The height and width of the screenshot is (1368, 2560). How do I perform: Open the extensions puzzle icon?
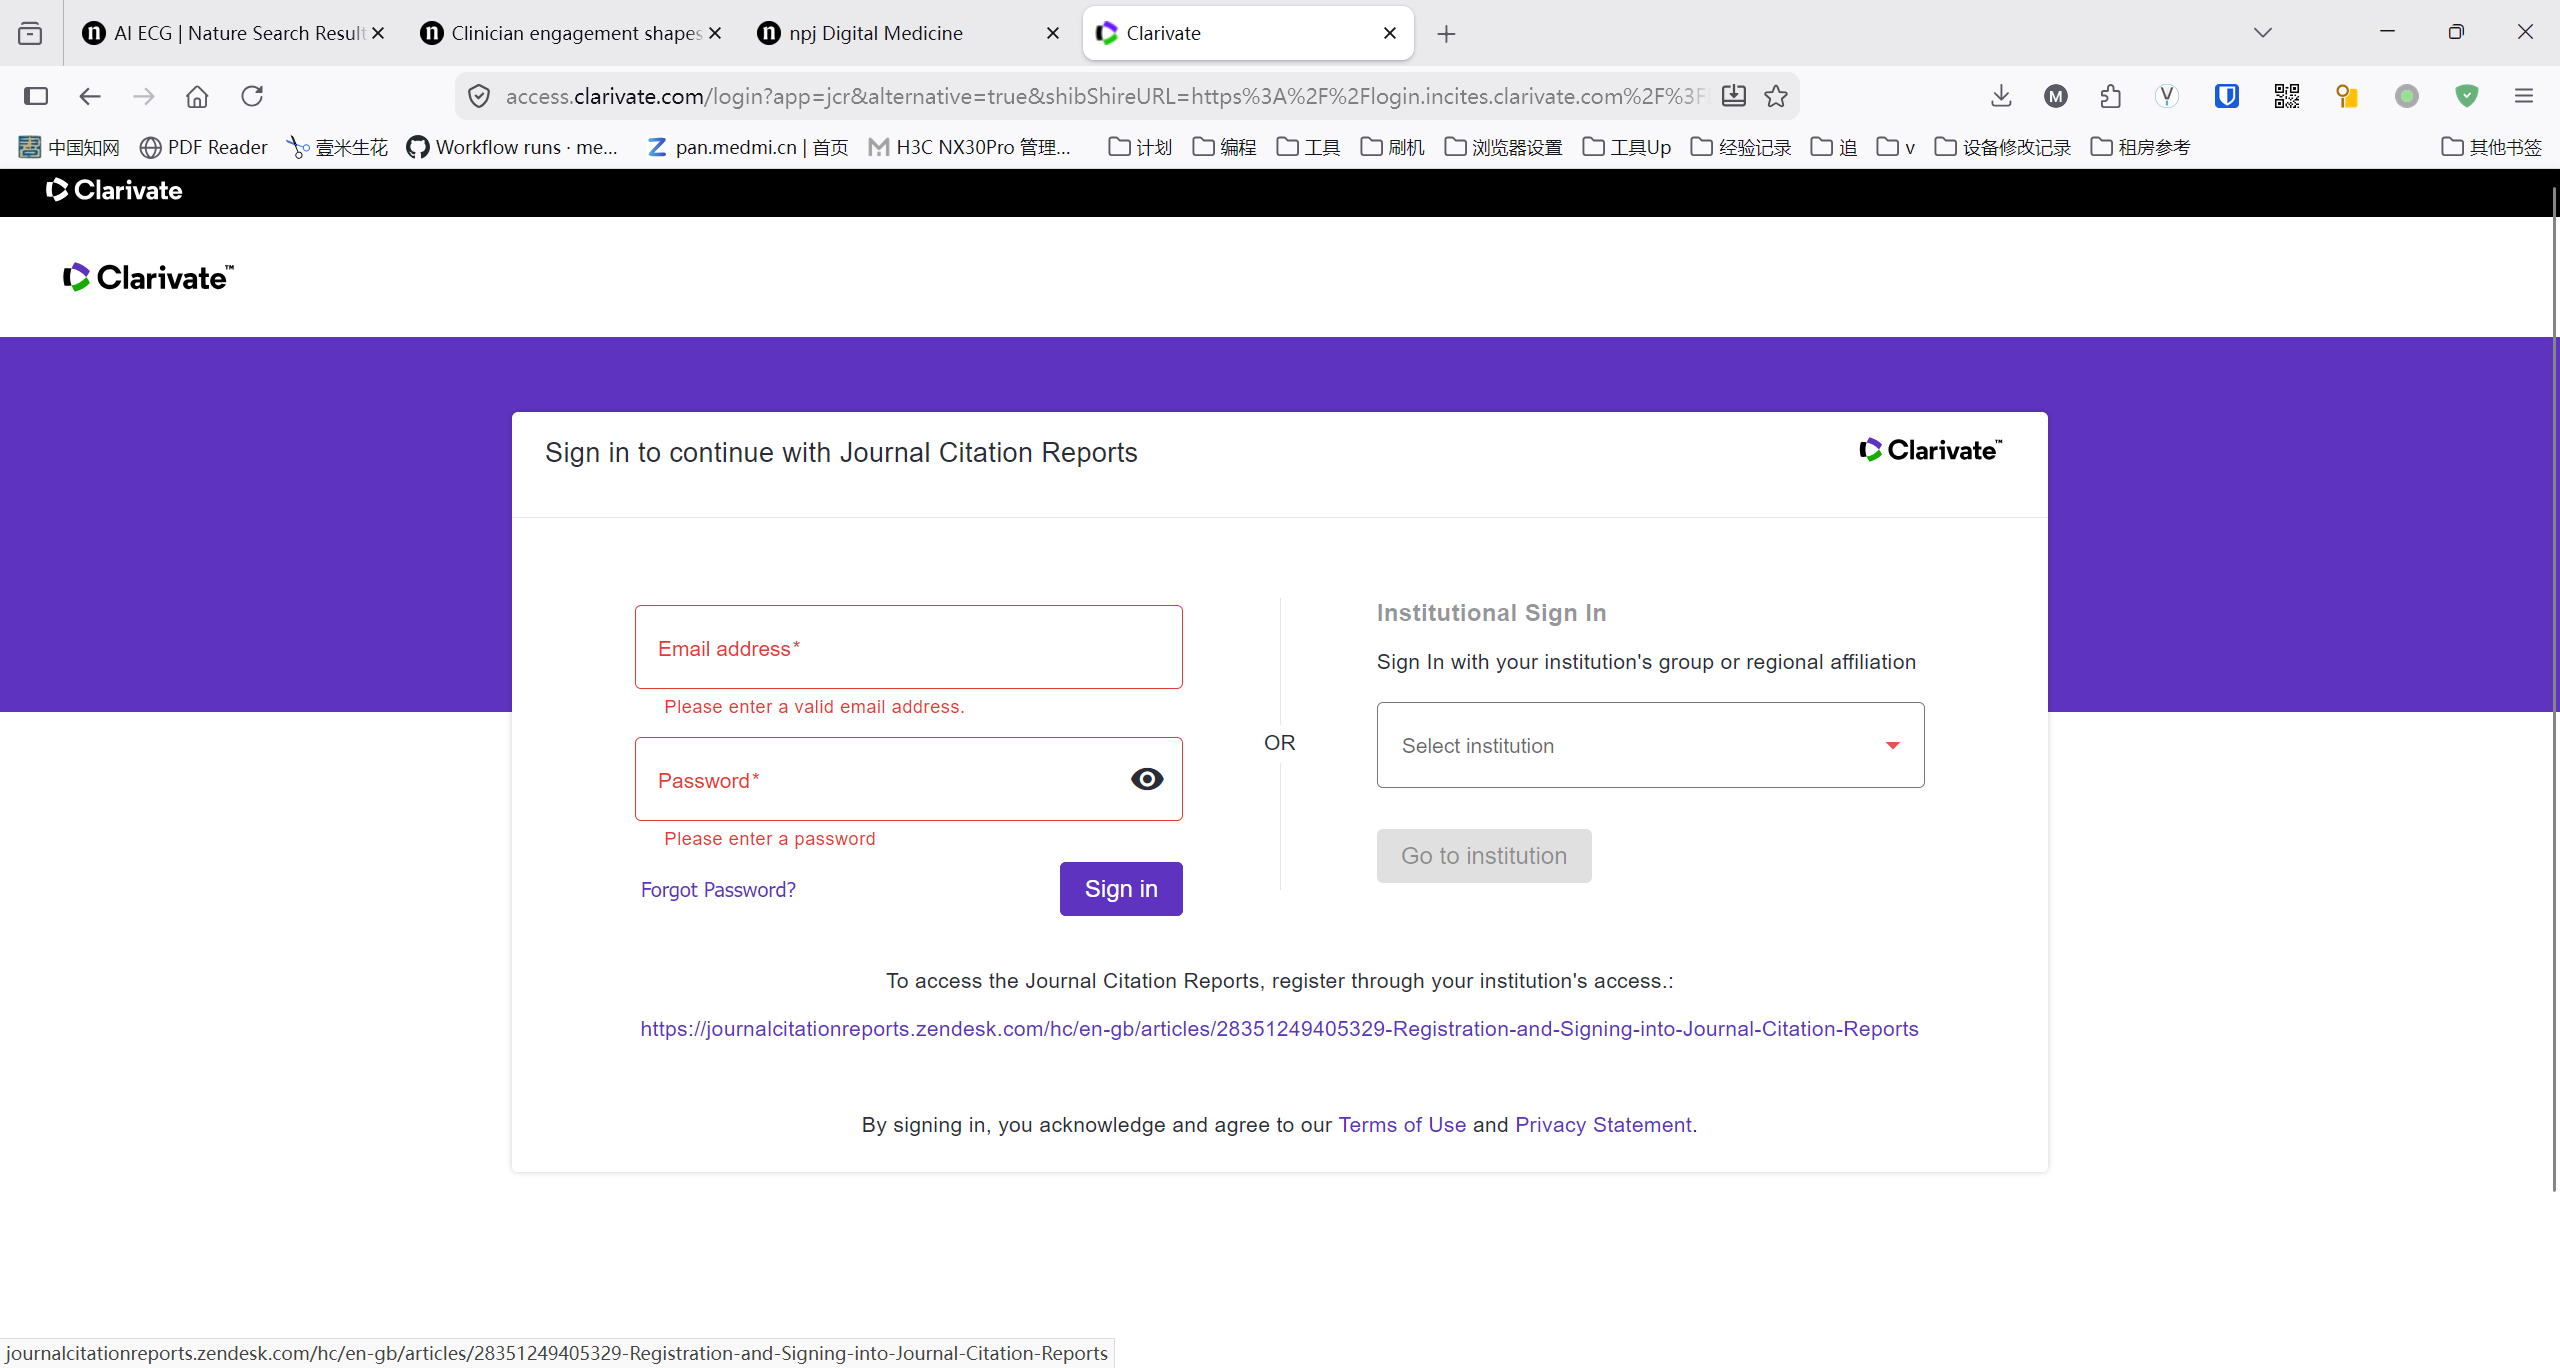(x=2110, y=96)
